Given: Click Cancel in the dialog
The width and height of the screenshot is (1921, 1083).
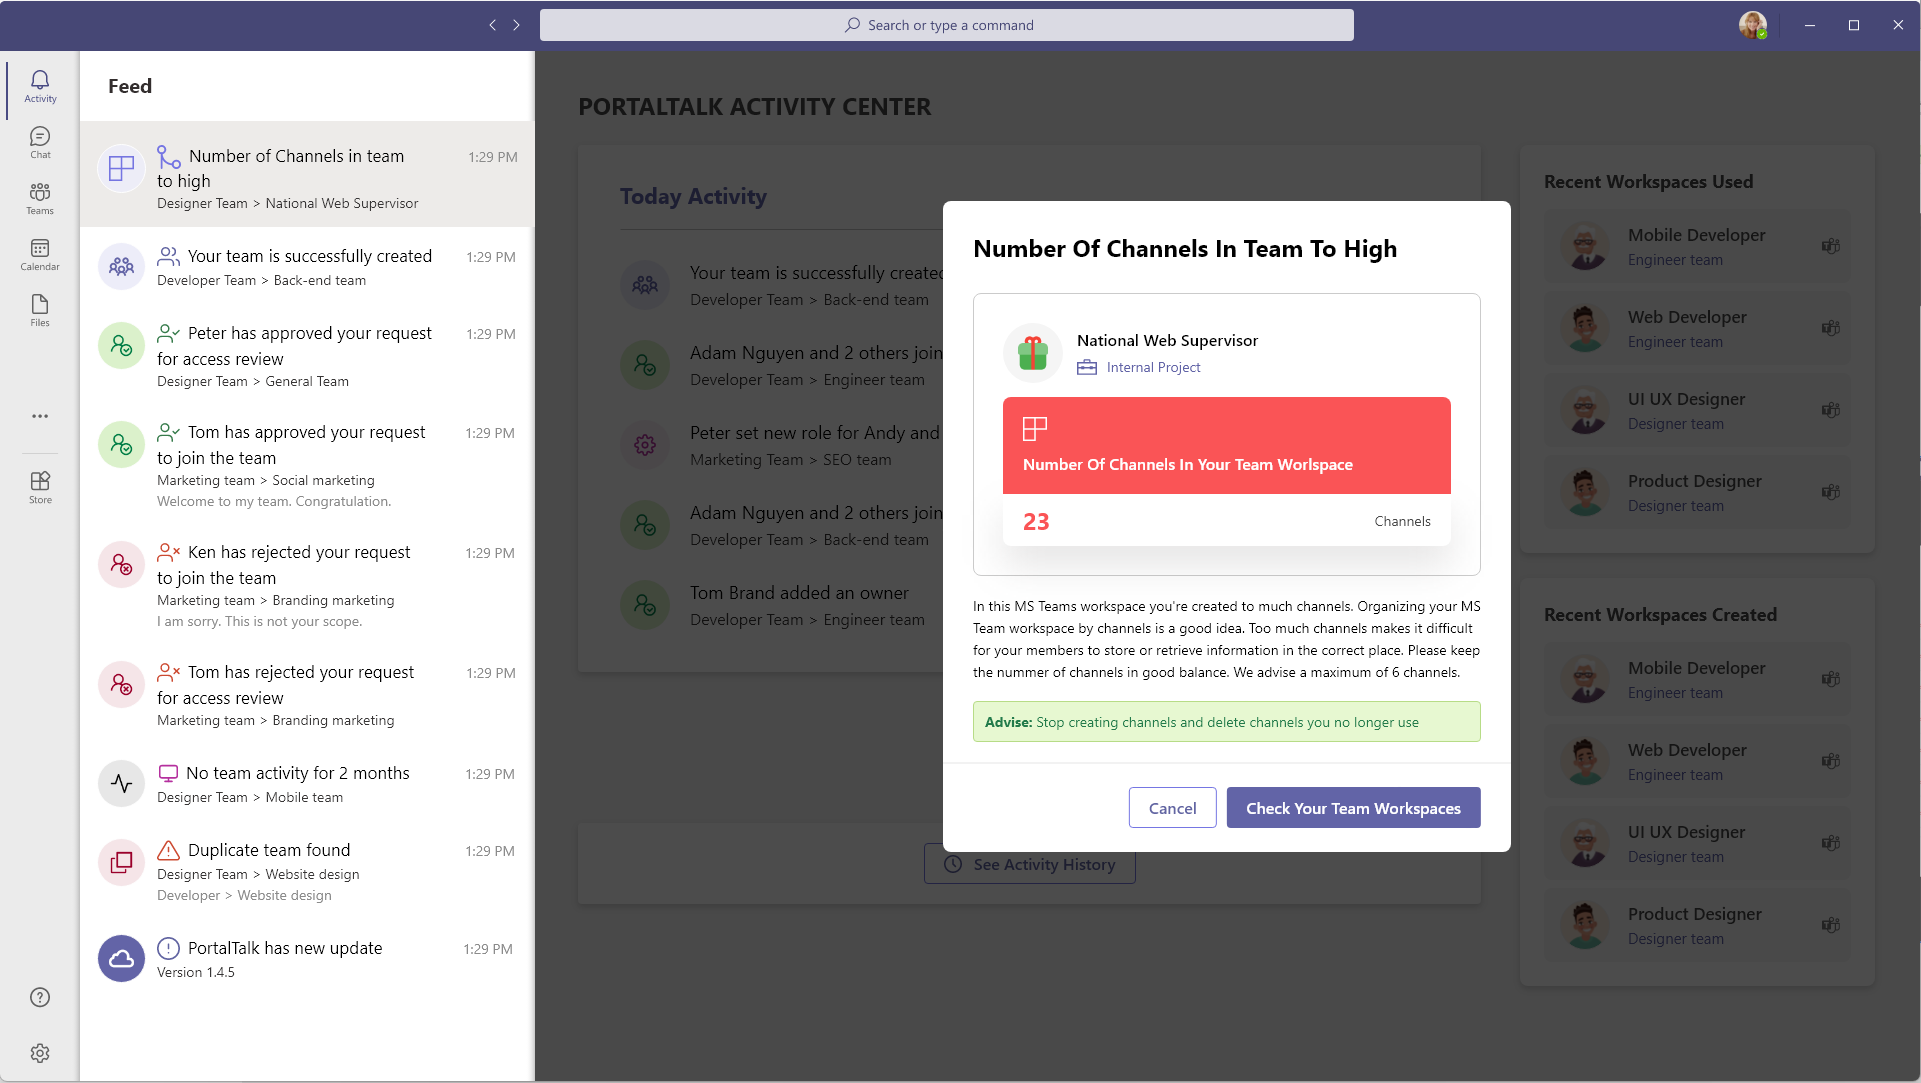Looking at the screenshot, I should click(x=1172, y=808).
